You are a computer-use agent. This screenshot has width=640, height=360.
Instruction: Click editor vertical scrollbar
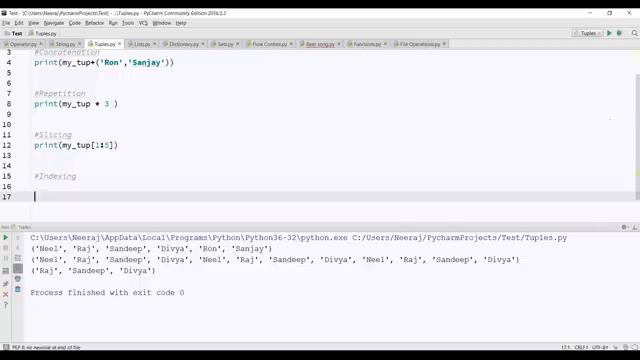[637, 137]
